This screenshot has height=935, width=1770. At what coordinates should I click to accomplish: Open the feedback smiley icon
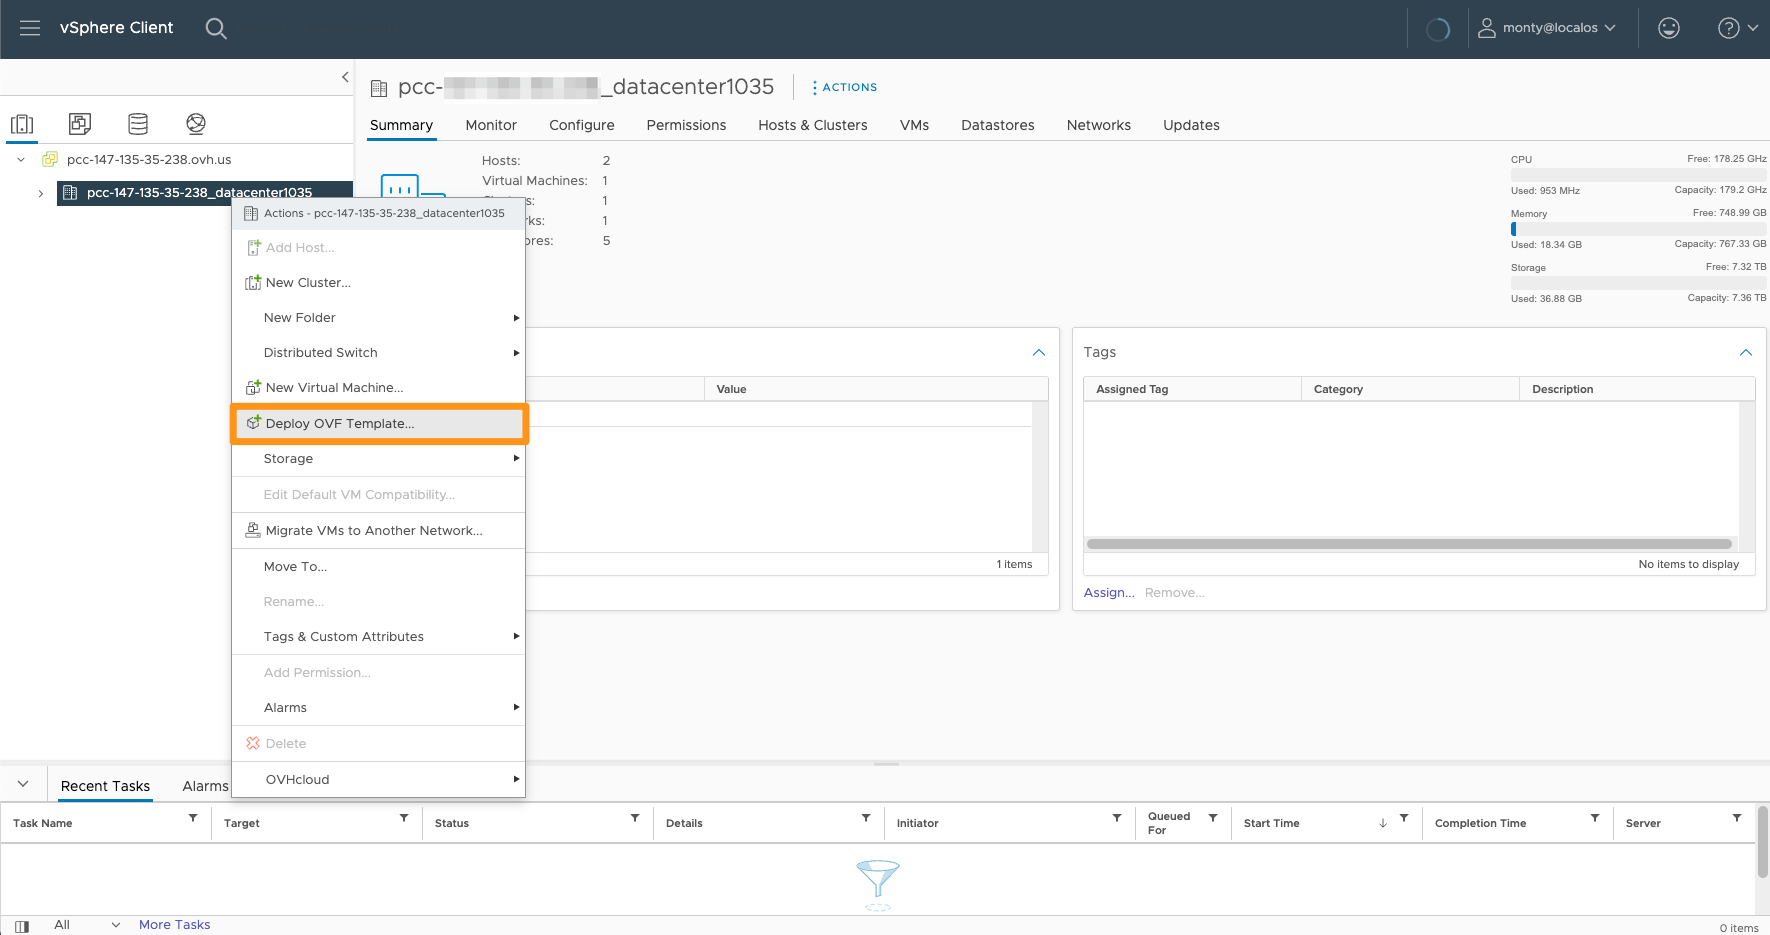pyautogui.click(x=1669, y=28)
